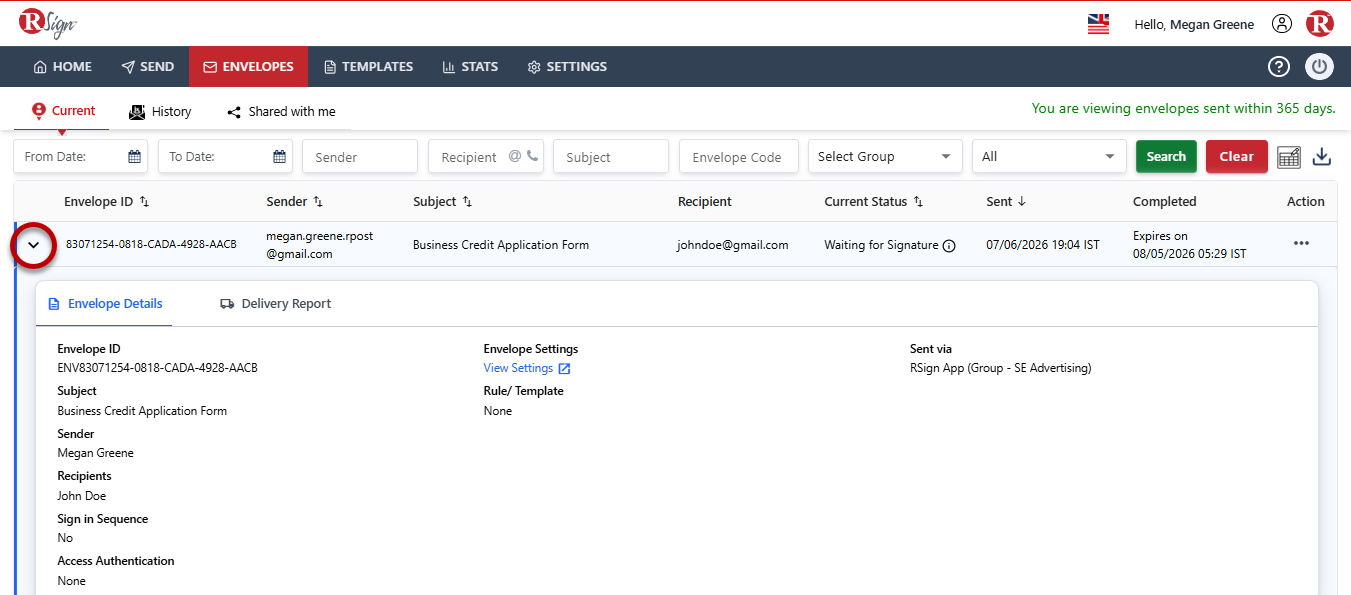Click the green Search button
1351x595 pixels.
pyautogui.click(x=1166, y=157)
